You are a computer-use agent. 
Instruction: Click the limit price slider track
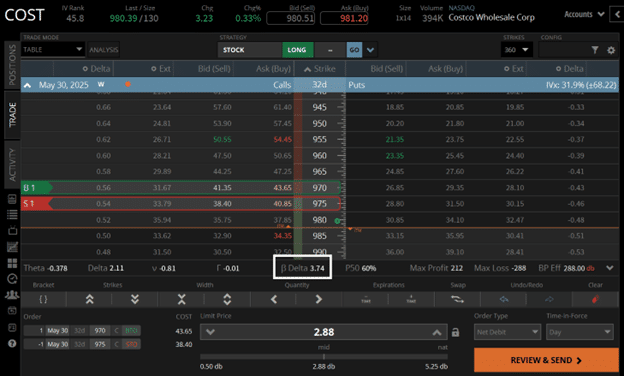point(324,357)
